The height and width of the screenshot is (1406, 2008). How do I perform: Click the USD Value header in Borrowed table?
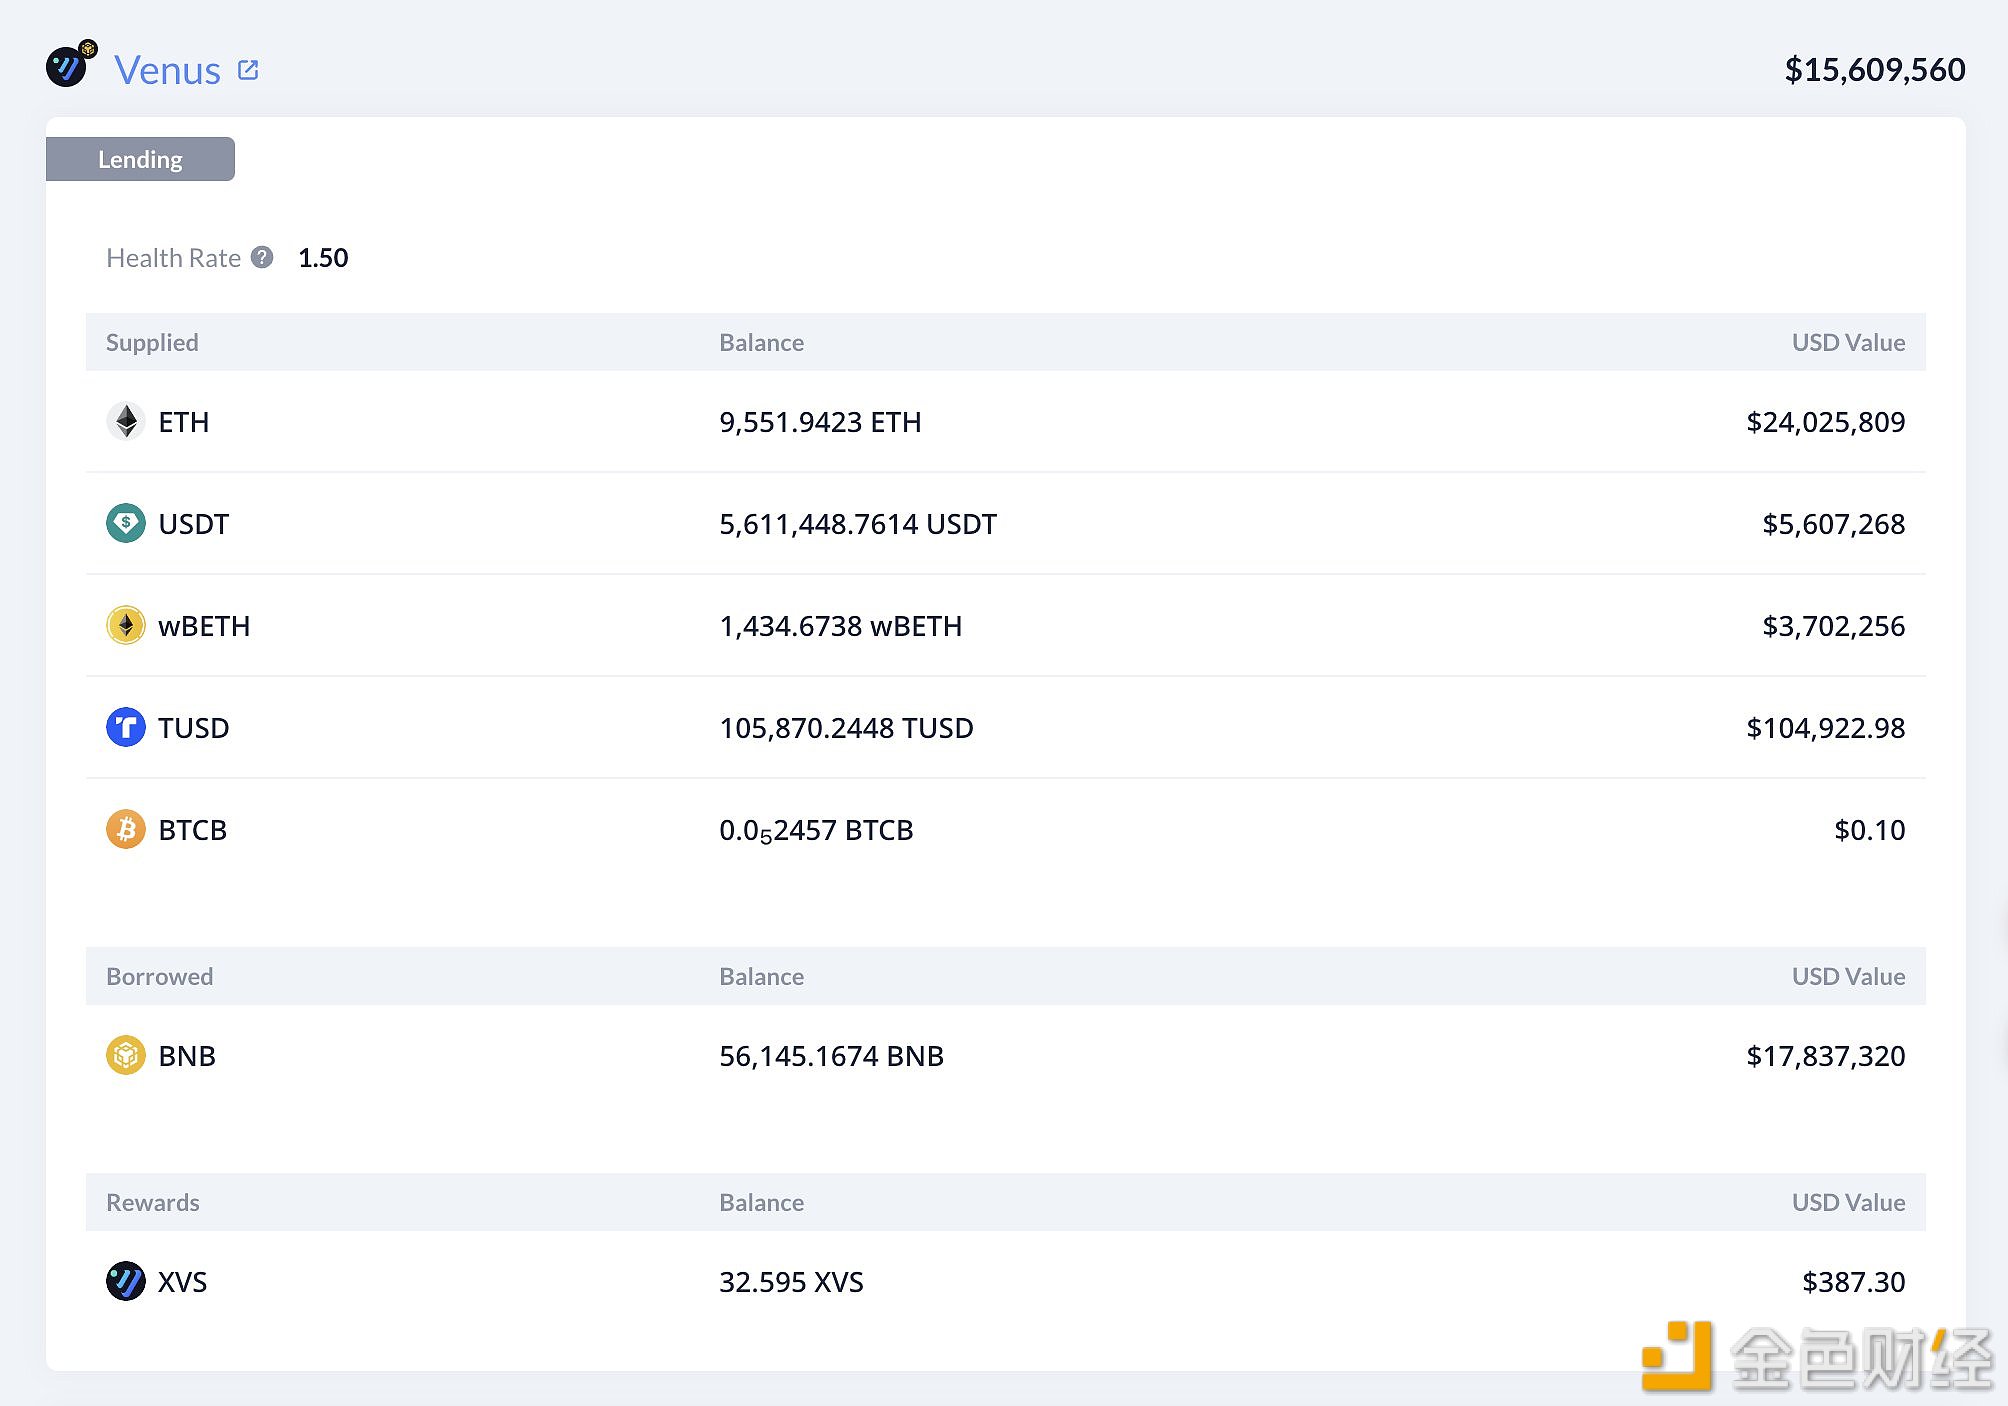[1848, 976]
